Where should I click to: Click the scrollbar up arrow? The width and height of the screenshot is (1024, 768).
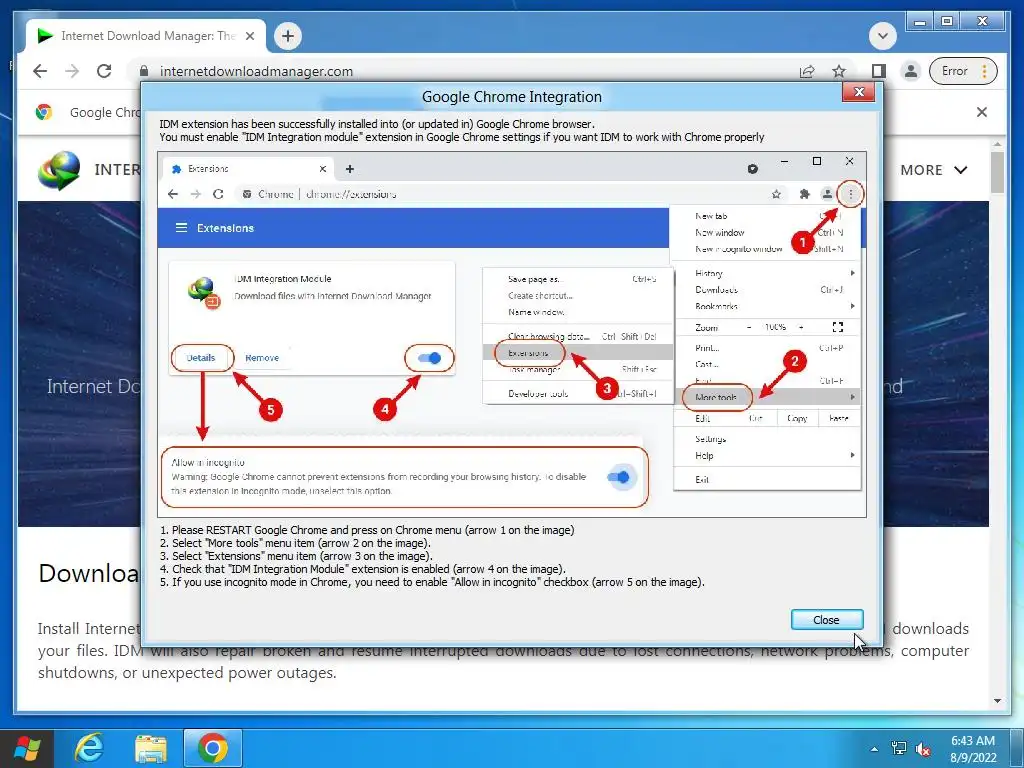997,144
